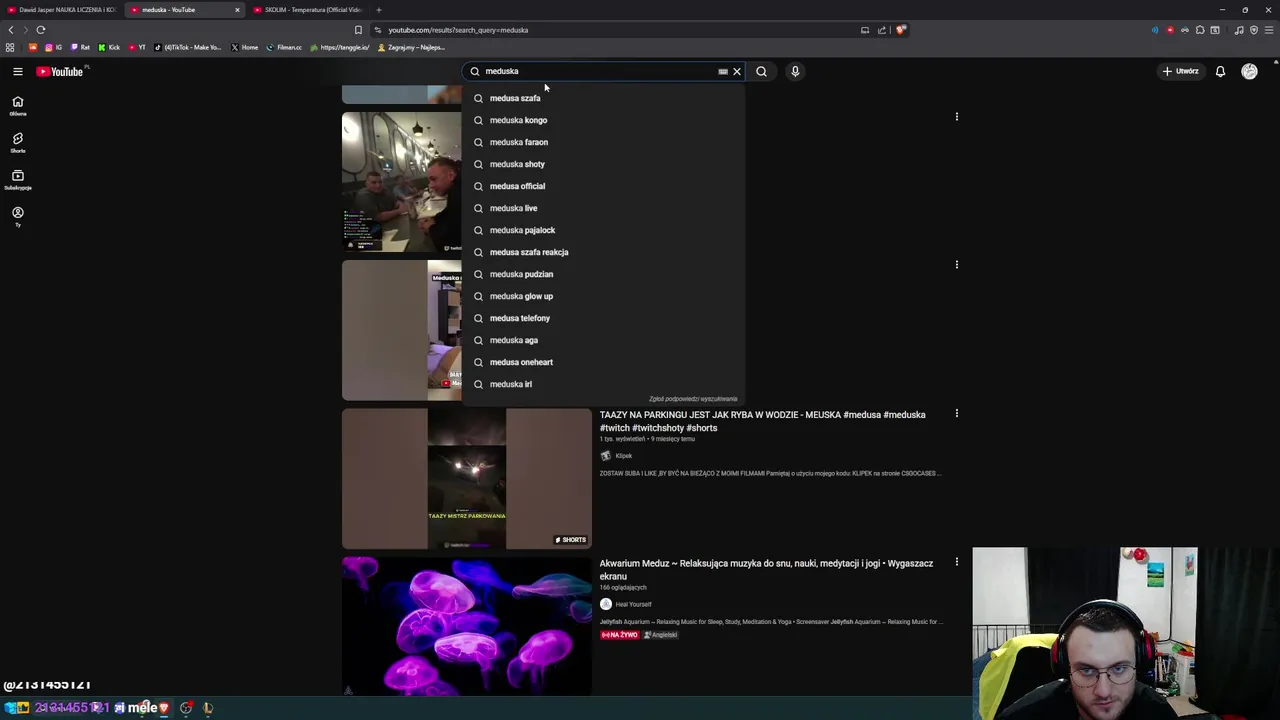The height and width of the screenshot is (720, 1280).
Task: Select suggestion 'meduska faraon'
Action: tap(603, 142)
